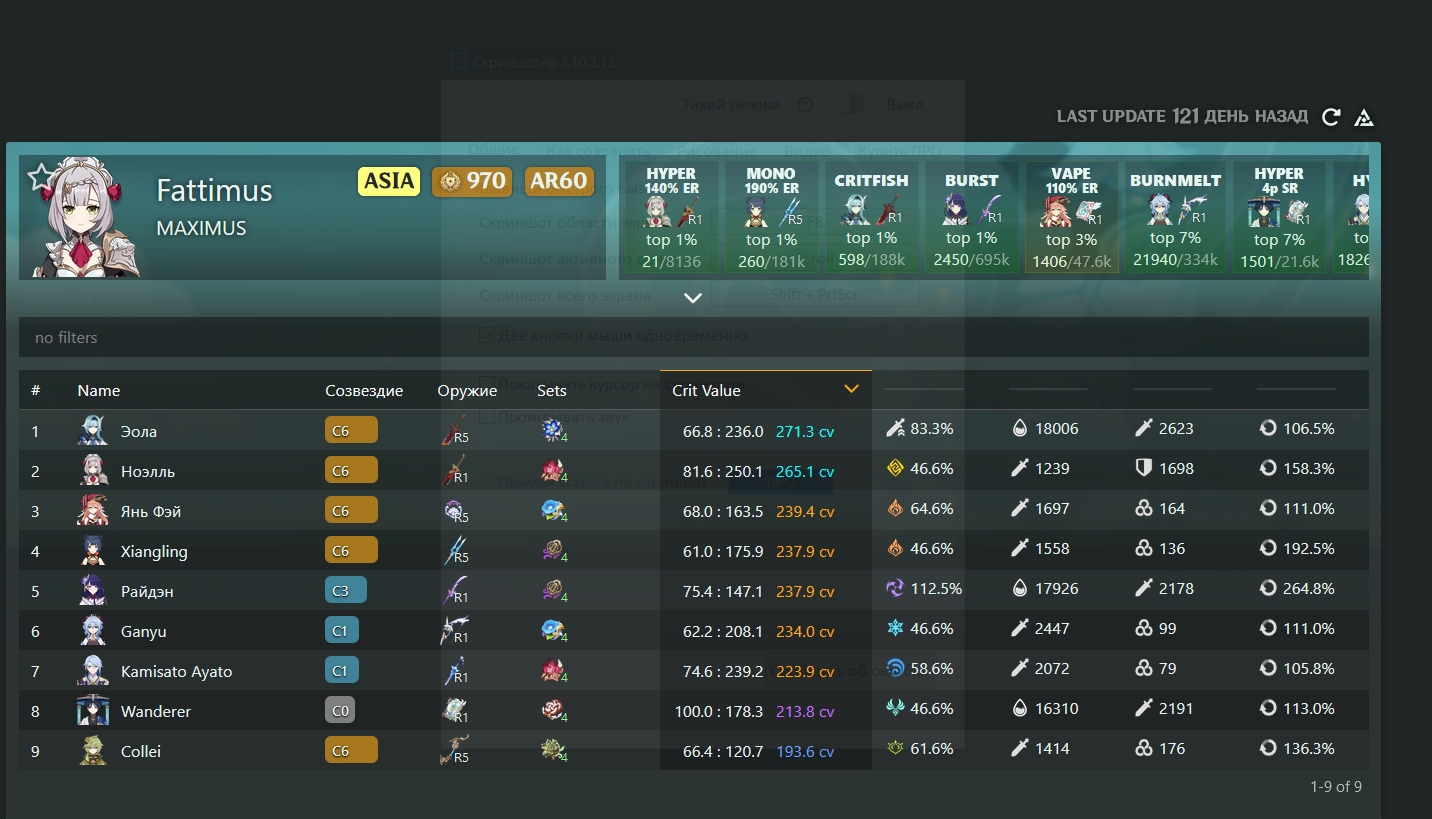This screenshot has height=819, width=1432.
Task: Click the 213.8 cv value for Wanderer
Action: (x=805, y=711)
